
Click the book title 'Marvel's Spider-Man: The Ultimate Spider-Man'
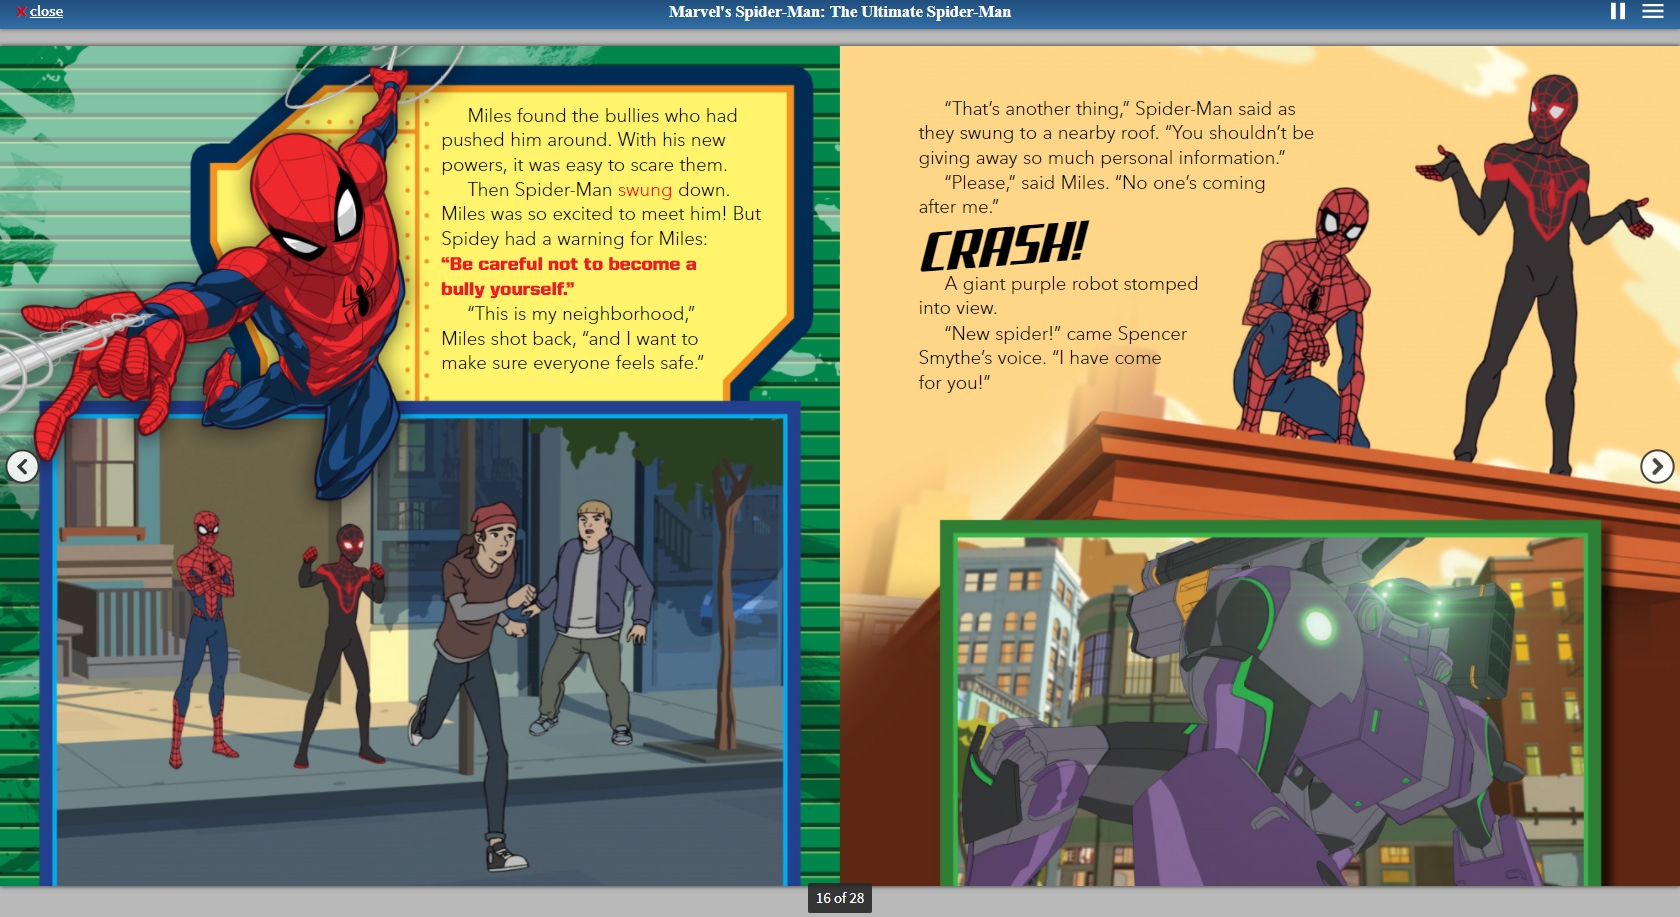point(840,12)
